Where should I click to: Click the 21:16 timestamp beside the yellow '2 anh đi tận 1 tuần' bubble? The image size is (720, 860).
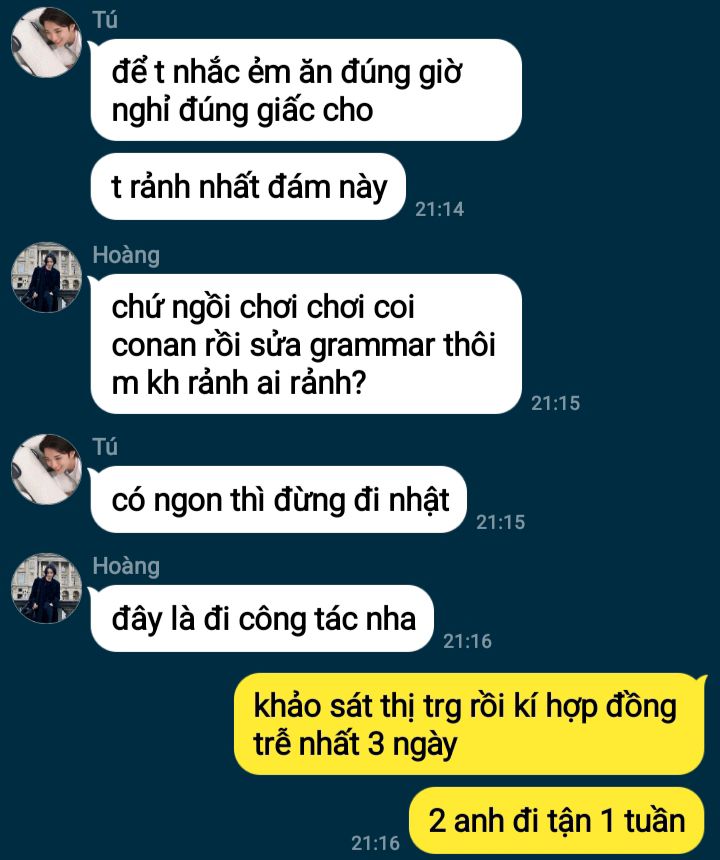[375, 843]
